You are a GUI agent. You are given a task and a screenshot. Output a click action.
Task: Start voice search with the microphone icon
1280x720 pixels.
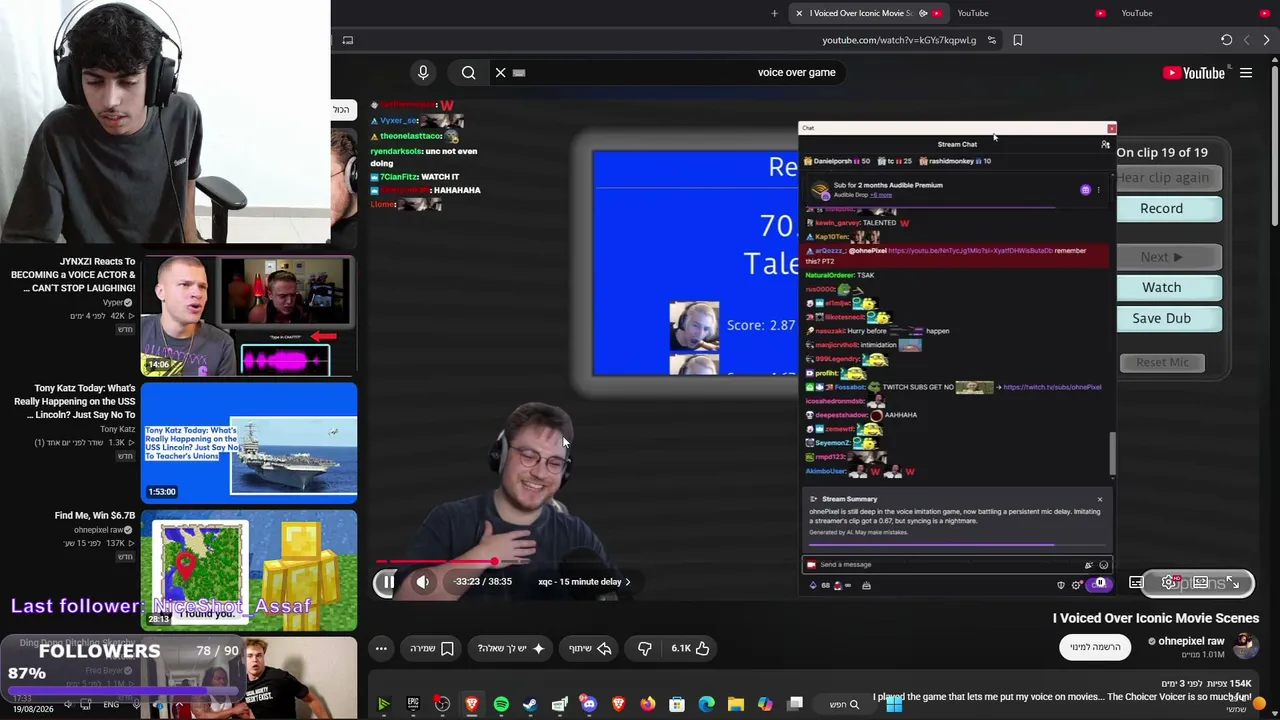pos(423,72)
